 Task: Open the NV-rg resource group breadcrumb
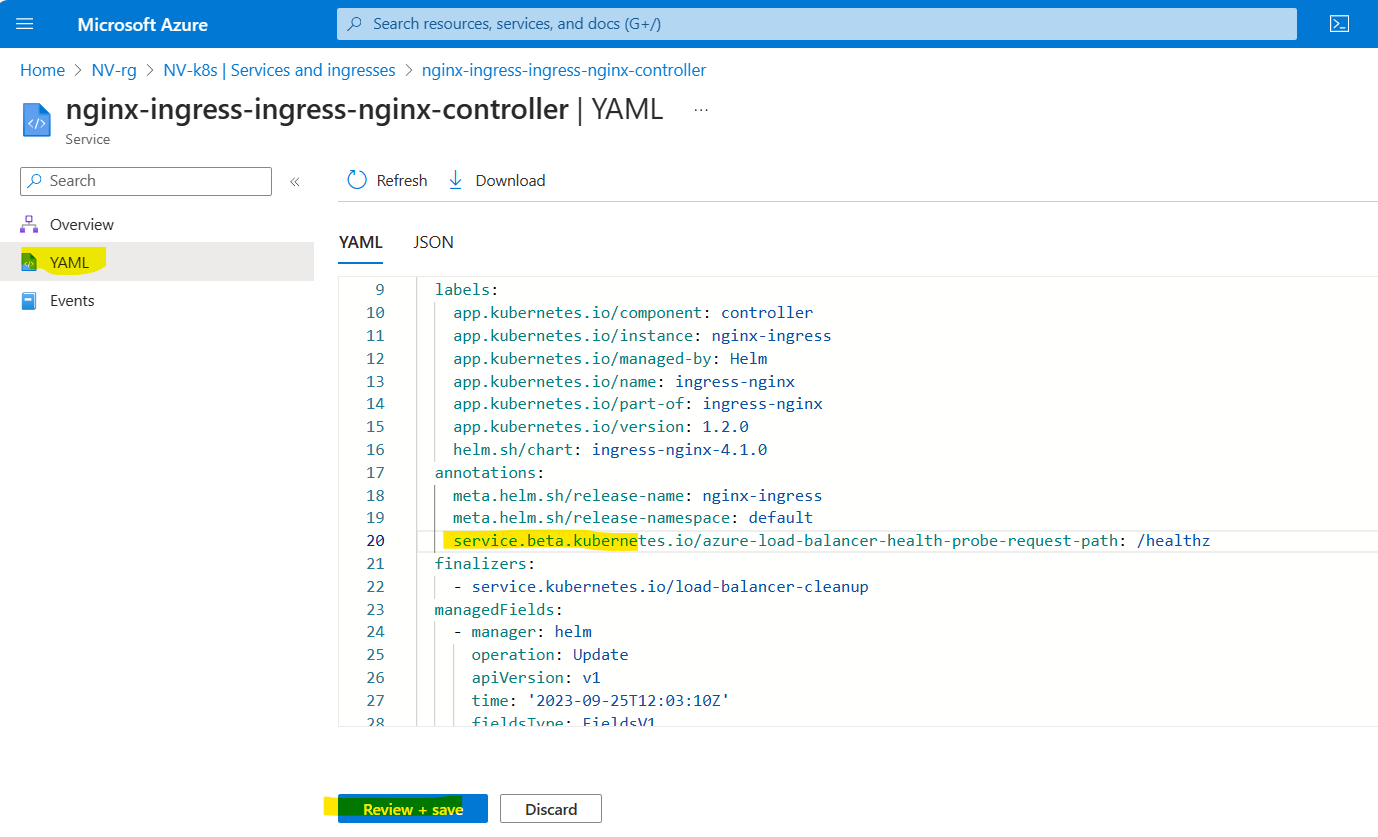click(x=113, y=70)
